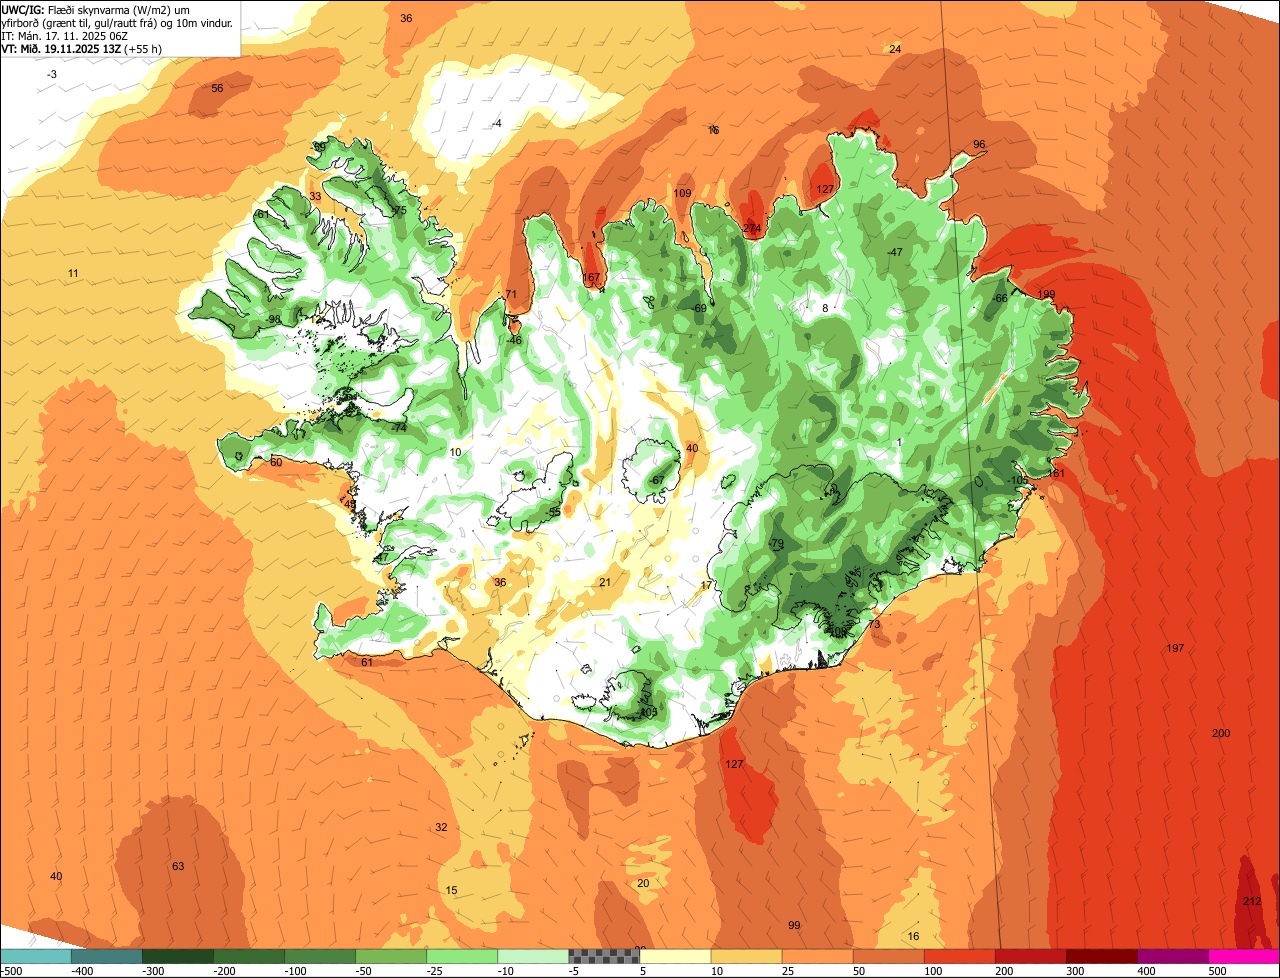Click the 167 value on the map

(x=591, y=277)
